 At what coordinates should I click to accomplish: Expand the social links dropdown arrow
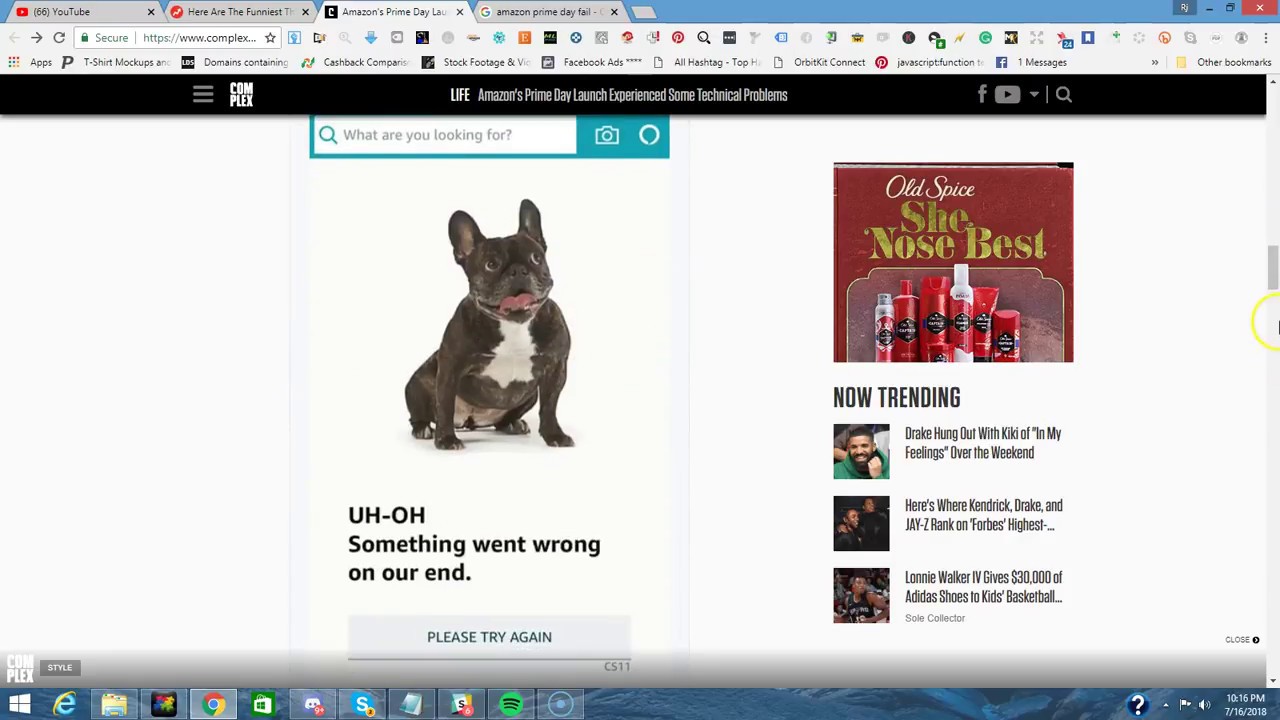1034,95
